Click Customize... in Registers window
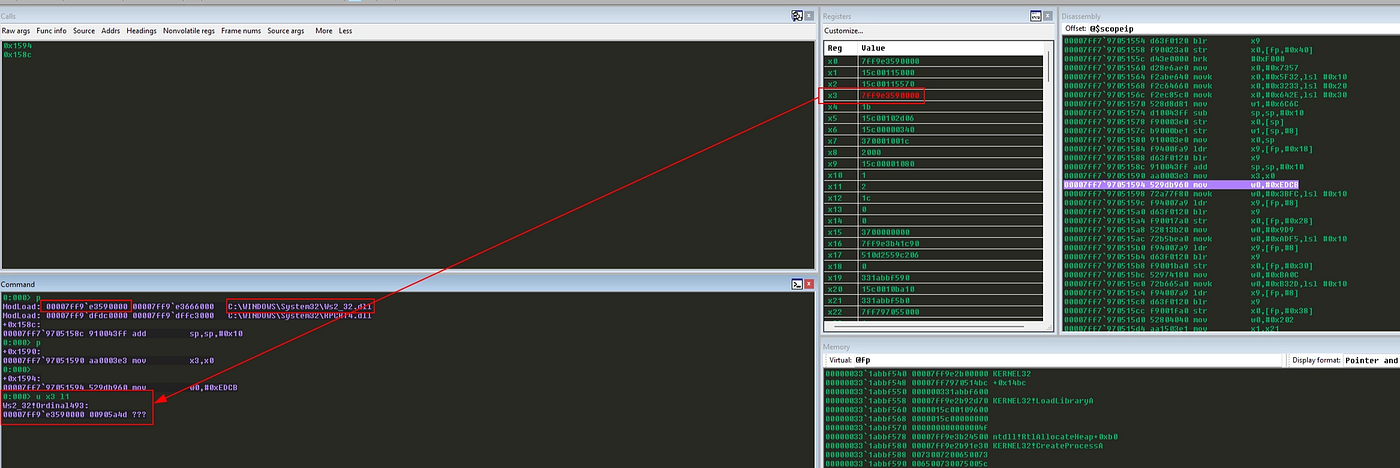The image size is (1400, 468). pyautogui.click(x=843, y=31)
